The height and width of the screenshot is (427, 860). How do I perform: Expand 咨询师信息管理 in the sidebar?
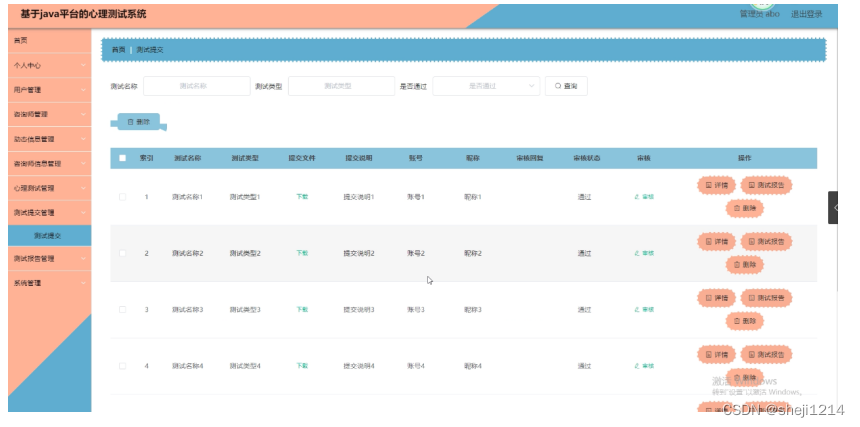point(49,164)
